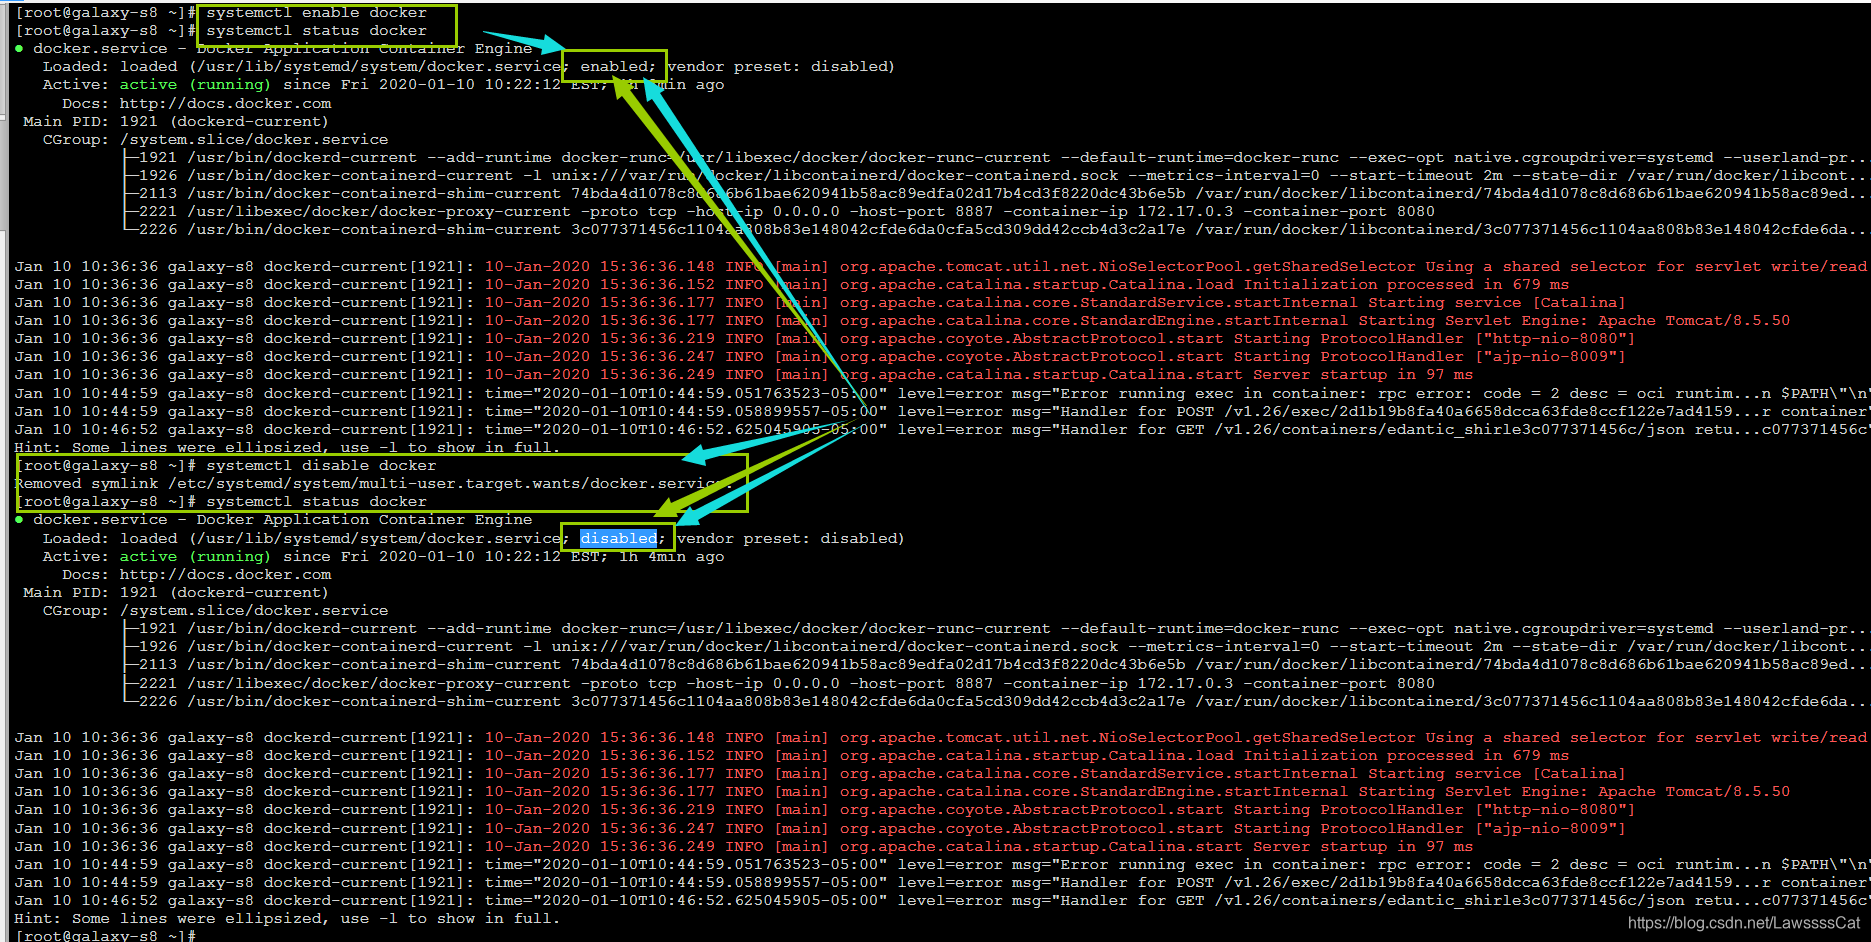Click 'active (running)' in the second status output

click(195, 557)
